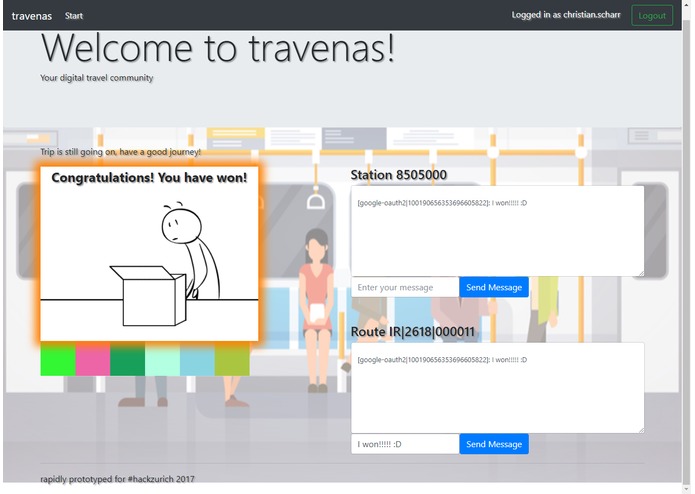Image resolution: width=695 pixels, height=494 pixels.
Task: Select the pale mint color tile
Action: pyautogui.click(x=162, y=359)
